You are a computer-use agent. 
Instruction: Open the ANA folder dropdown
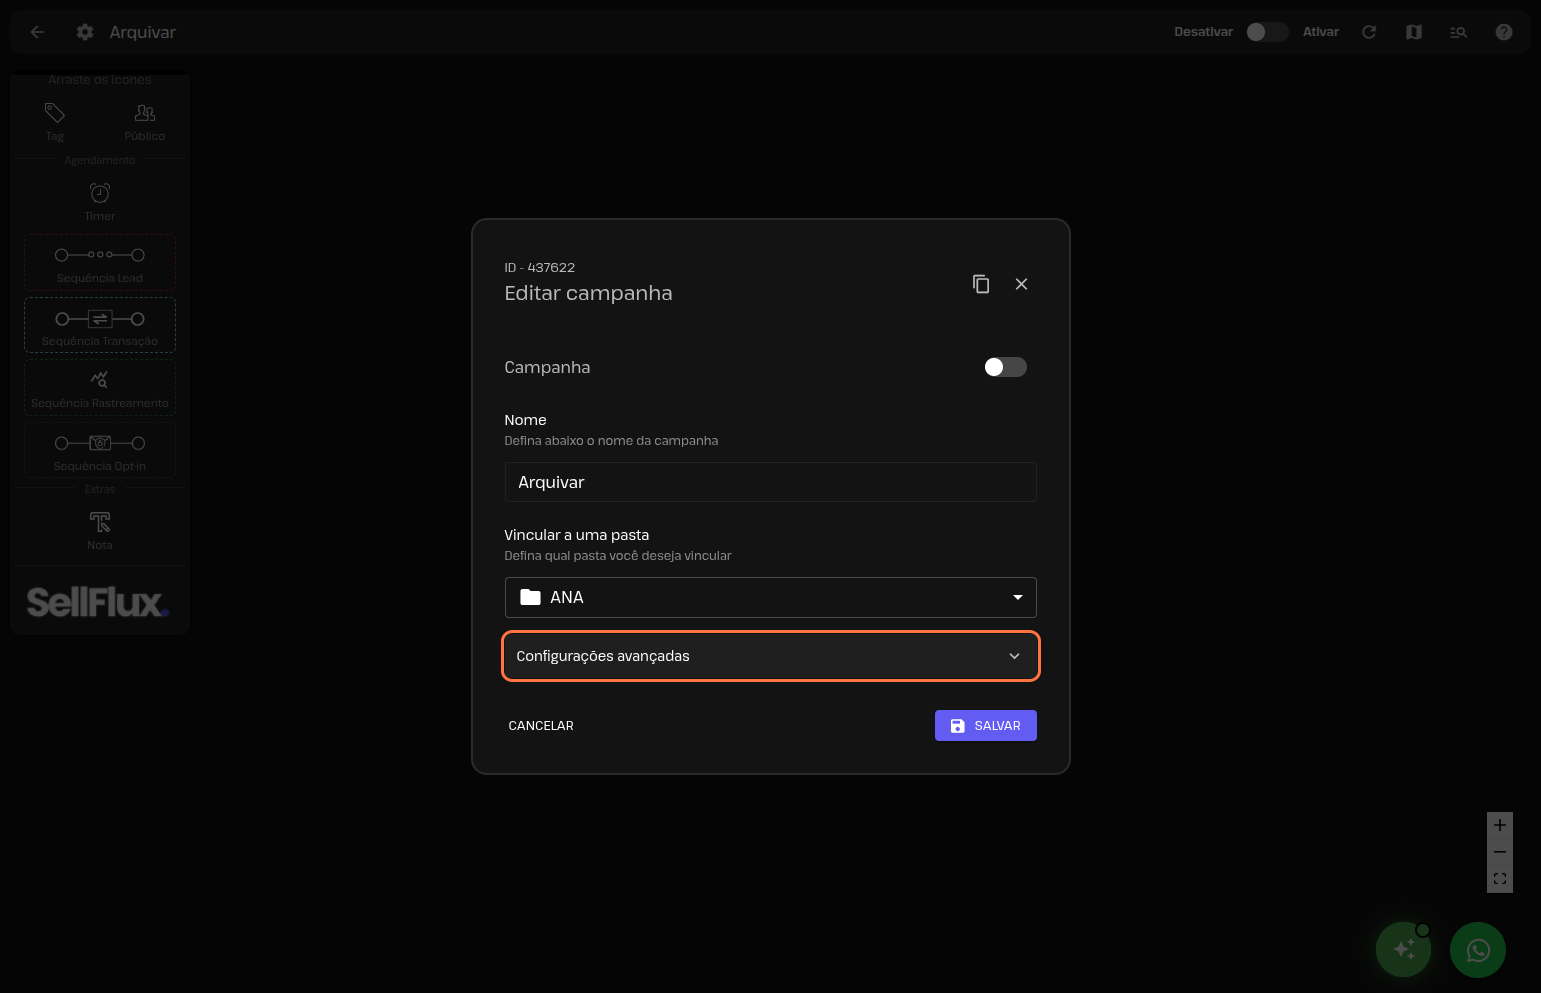point(770,597)
